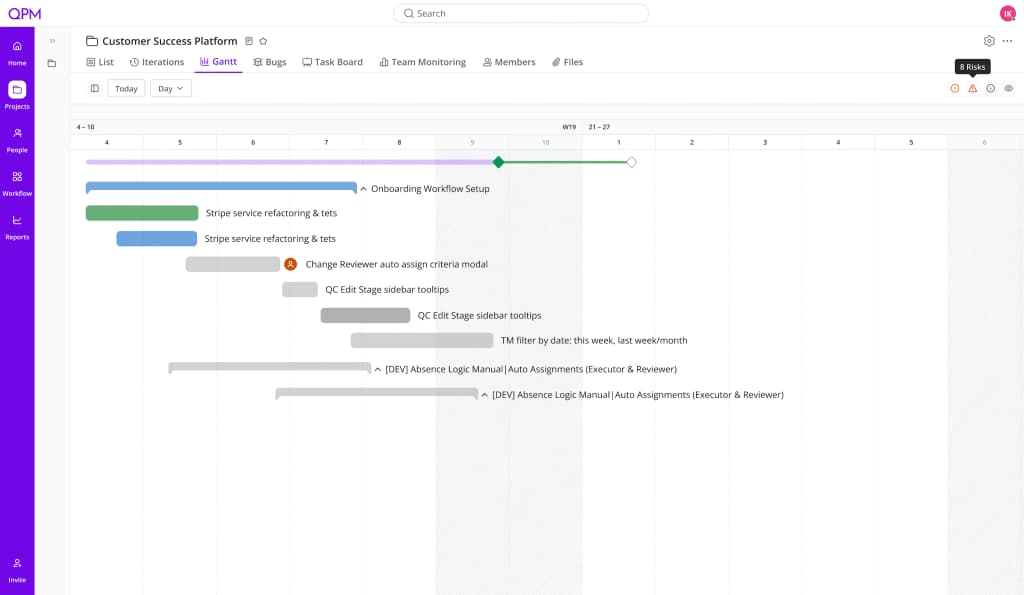The width and height of the screenshot is (1024, 595).
Task: Click the dark-gray QC Edit Stage sidebar tooltips bar
Action: coord(365,315)
